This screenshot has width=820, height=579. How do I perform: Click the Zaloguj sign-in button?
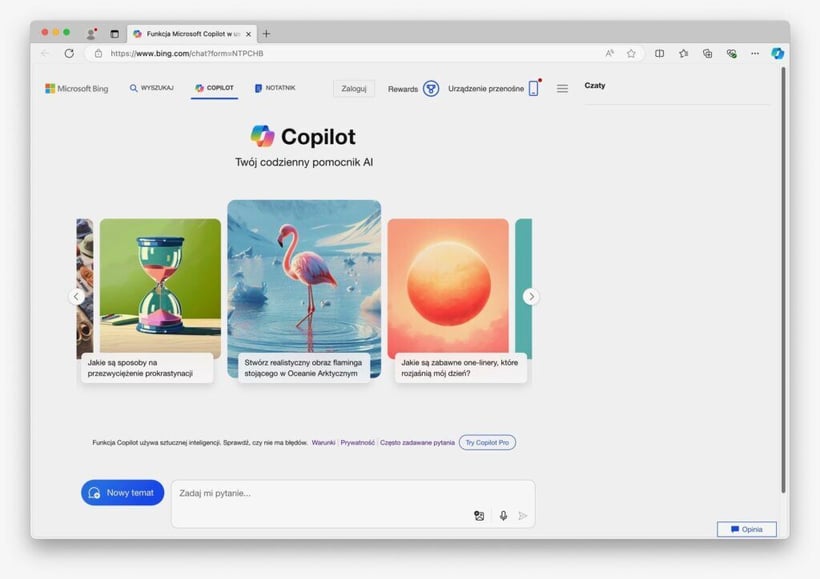click(x=354, y=88)
